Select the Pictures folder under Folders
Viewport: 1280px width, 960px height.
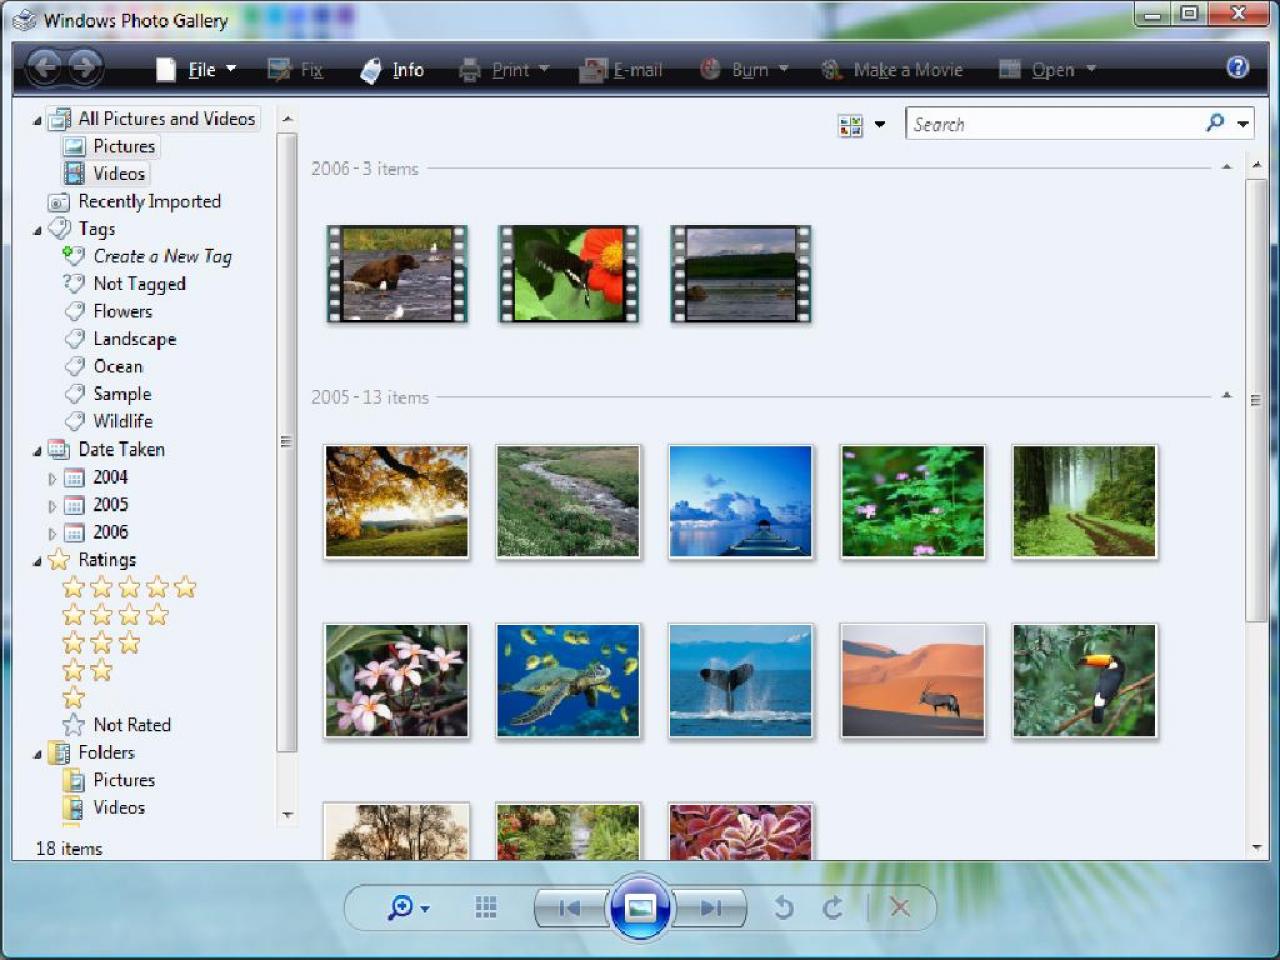tap(109, 780)
